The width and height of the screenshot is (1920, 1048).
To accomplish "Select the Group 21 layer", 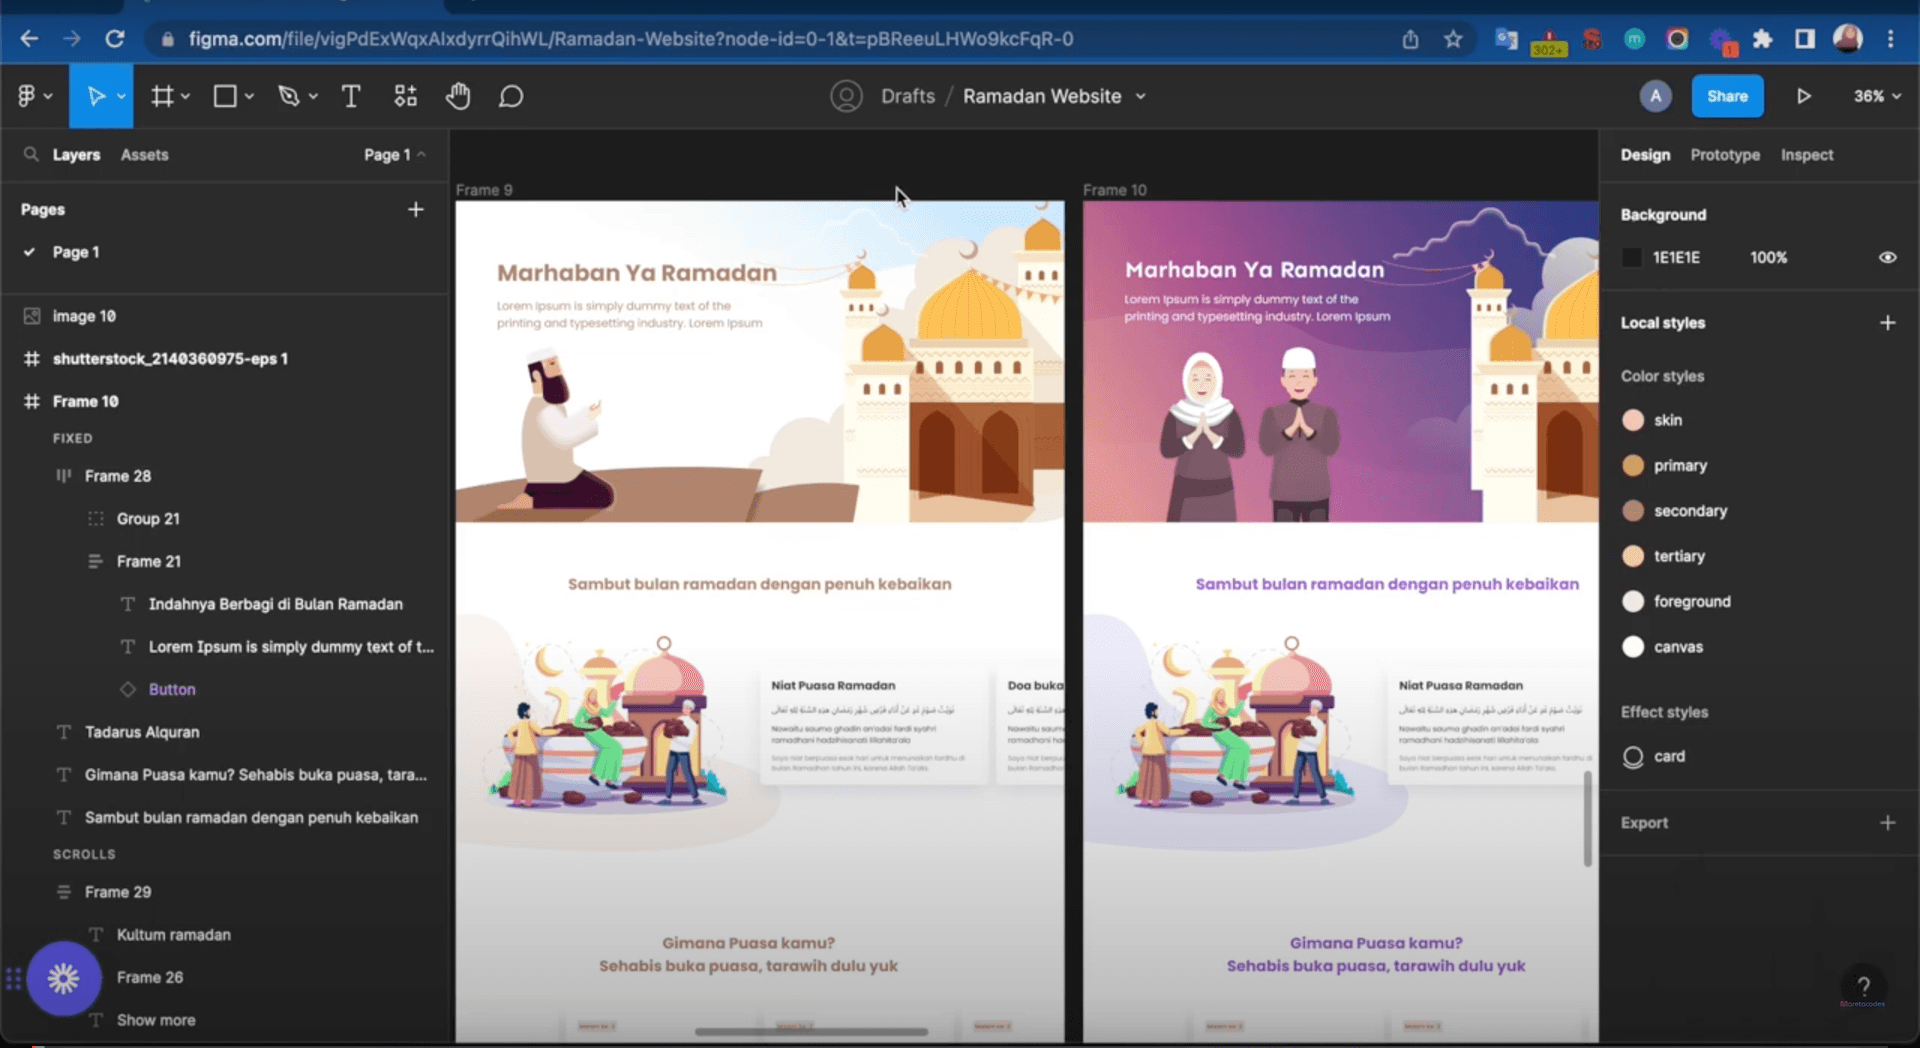I will [x=148, y=518].
